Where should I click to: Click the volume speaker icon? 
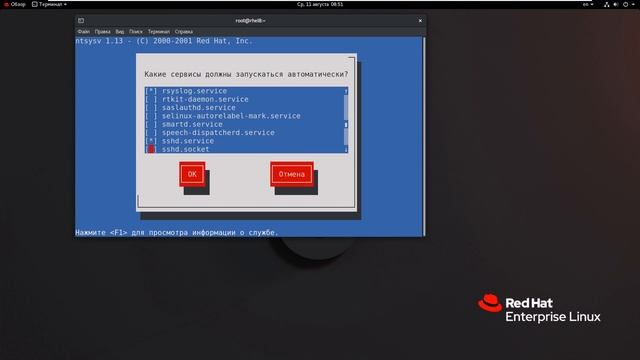click(616, 4)
